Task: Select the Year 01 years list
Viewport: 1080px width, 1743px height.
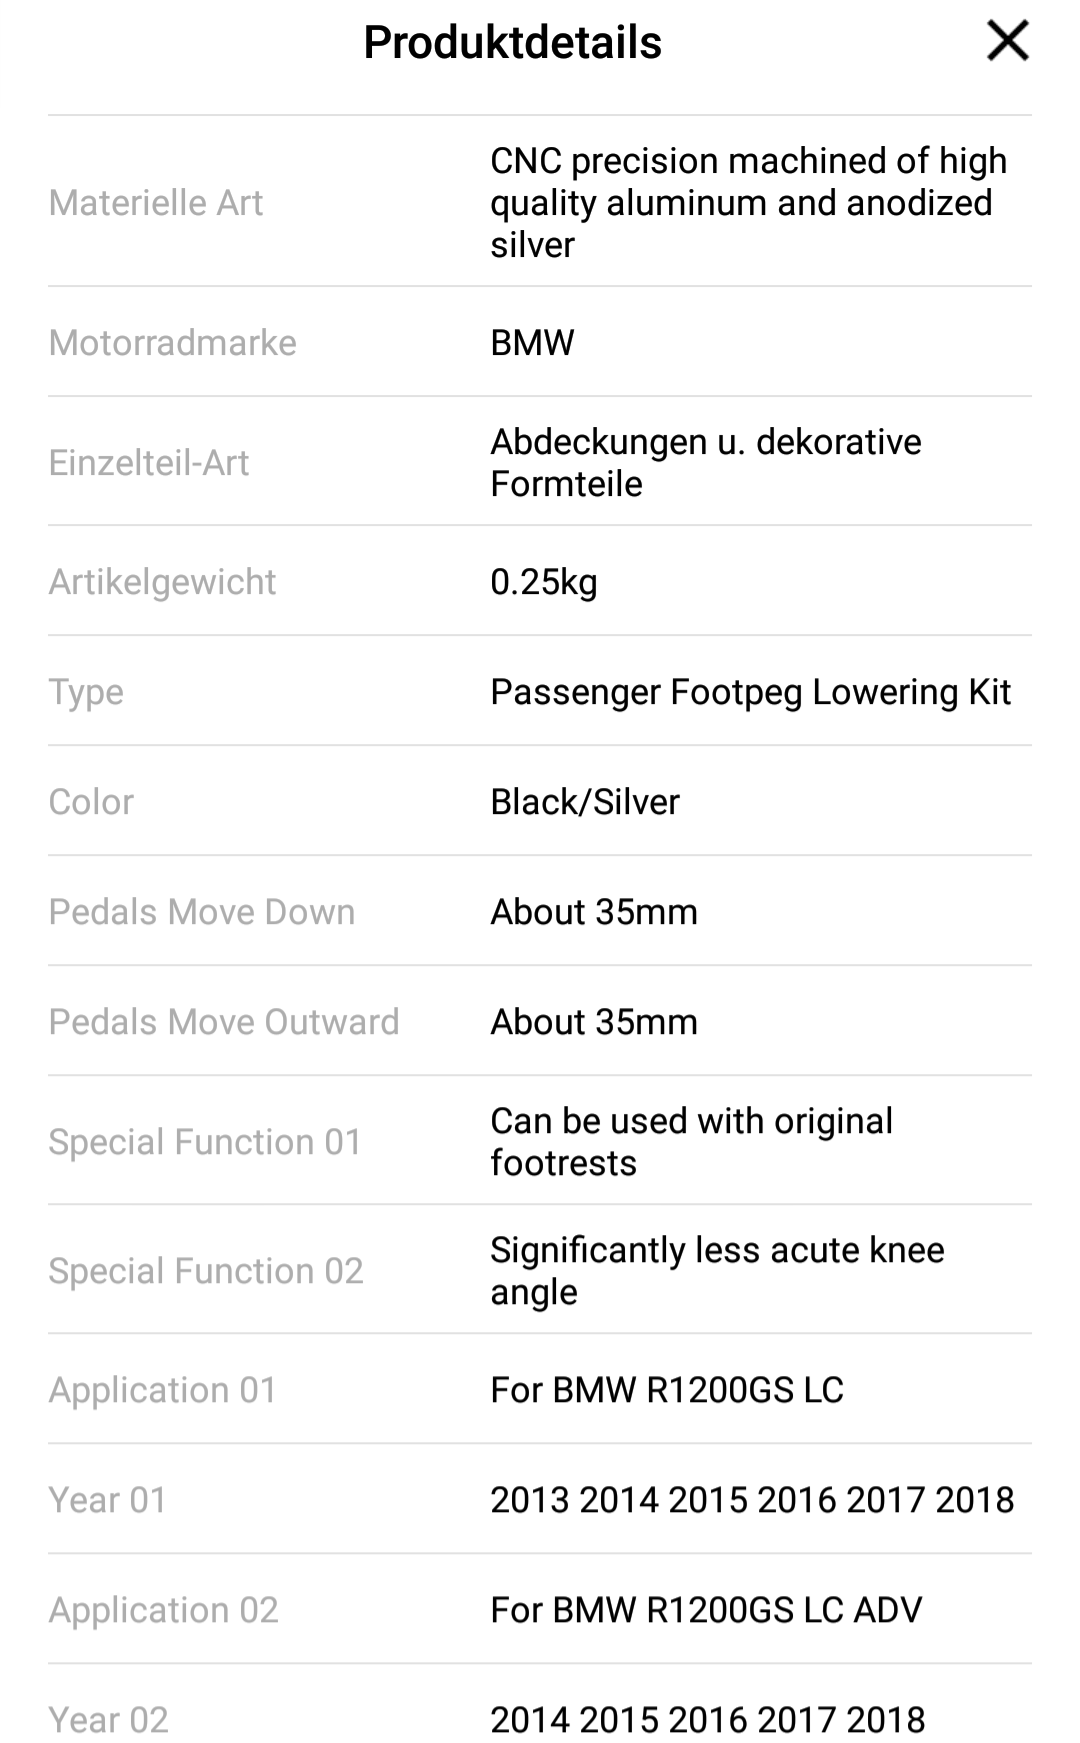Action: point(751,1500)
